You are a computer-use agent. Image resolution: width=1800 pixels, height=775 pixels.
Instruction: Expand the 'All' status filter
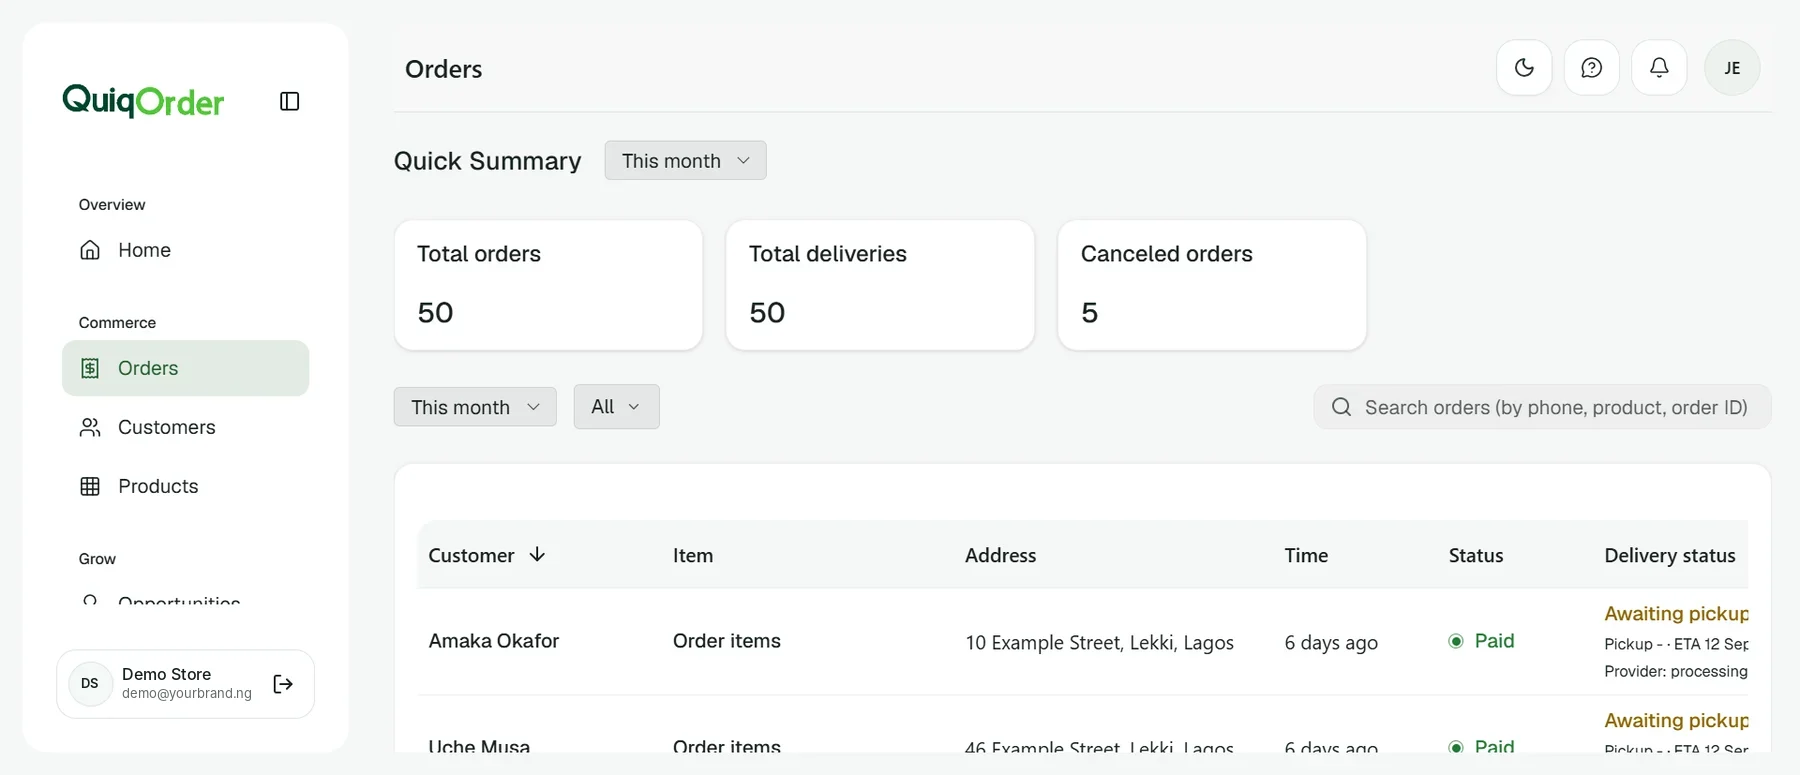[x=616, y=407]
